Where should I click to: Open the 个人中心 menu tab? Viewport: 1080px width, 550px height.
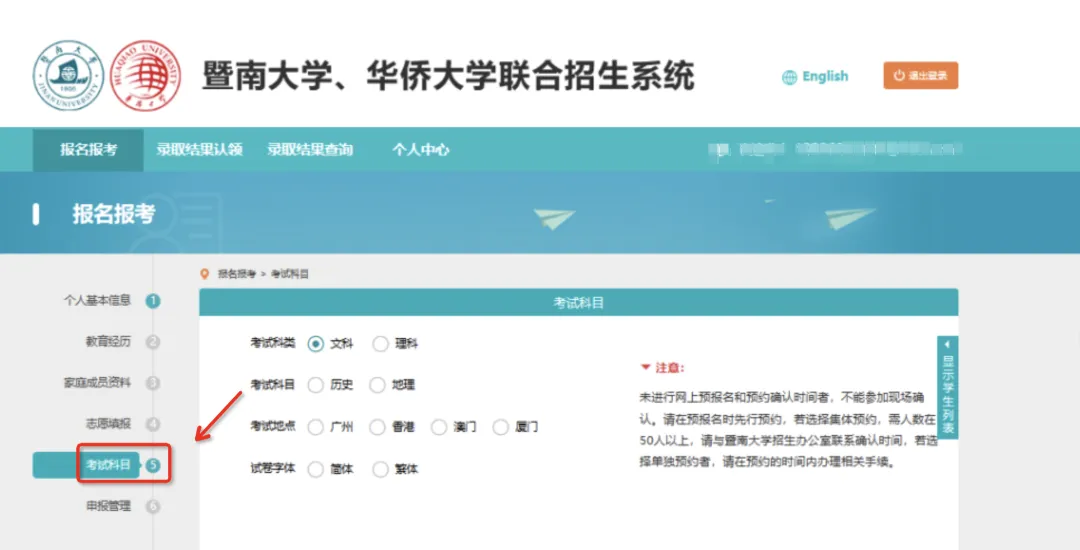[420, 150]
